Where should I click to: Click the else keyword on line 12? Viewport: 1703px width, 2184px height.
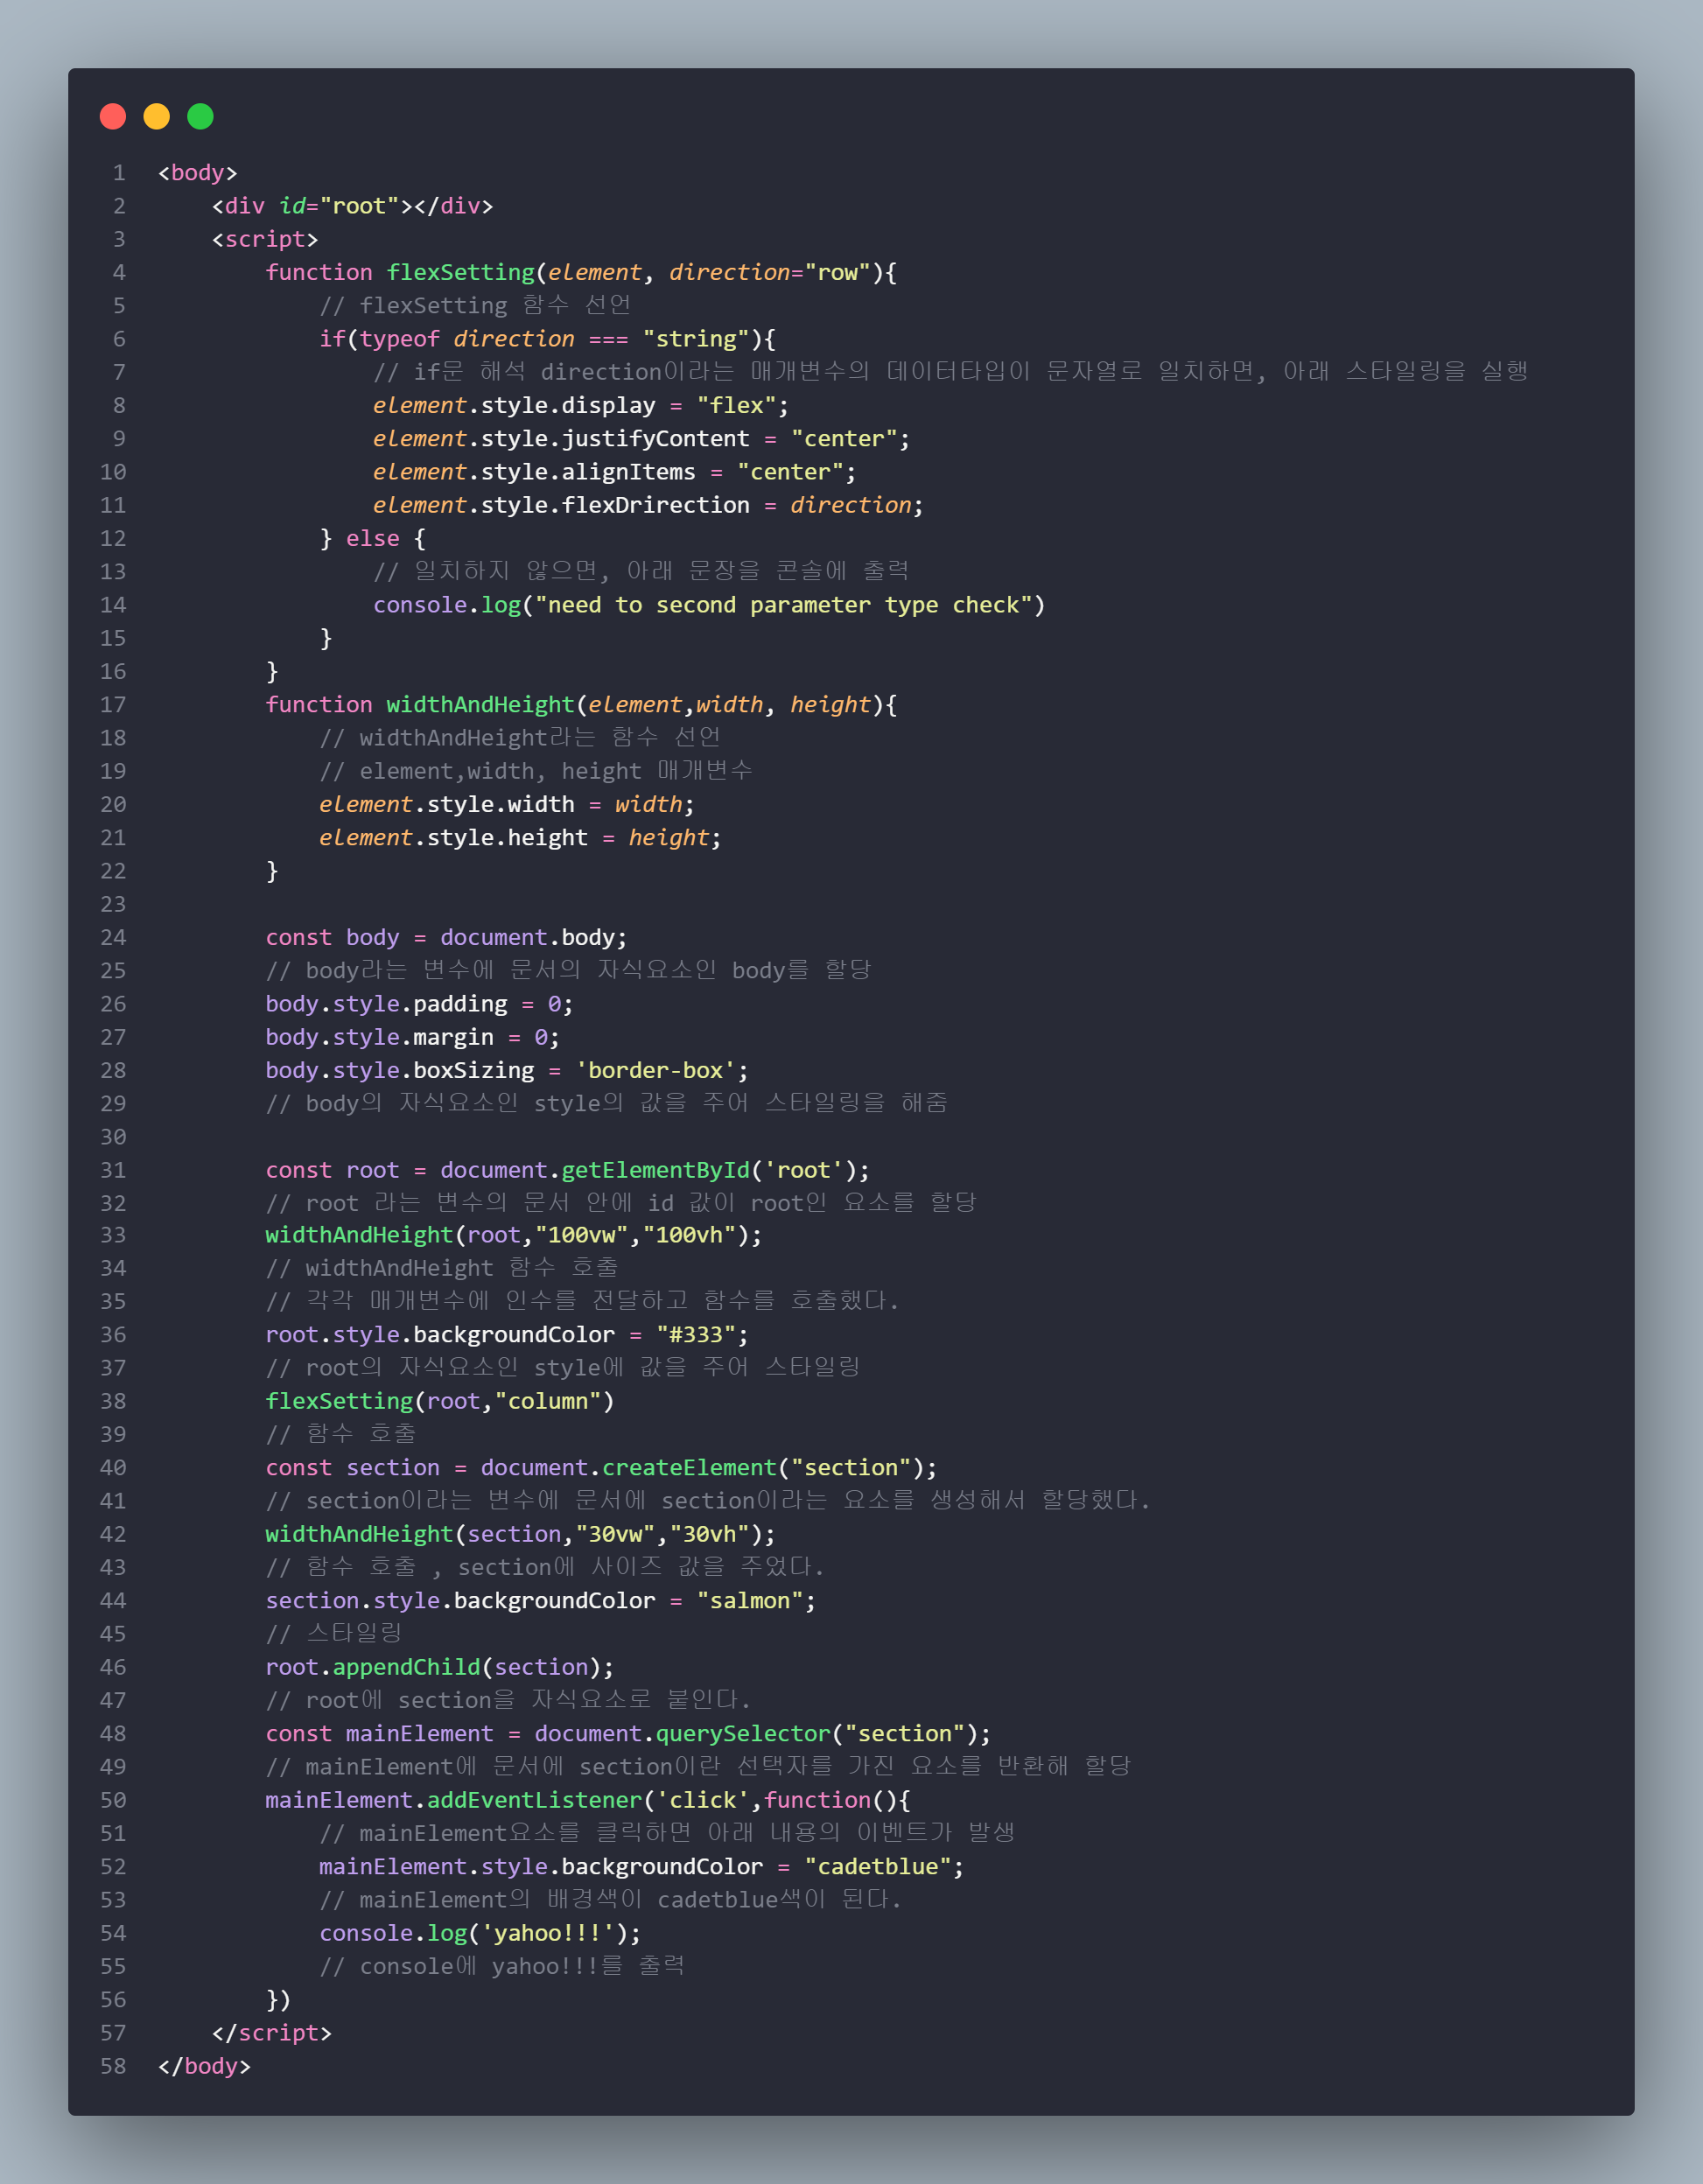point(373,538)
